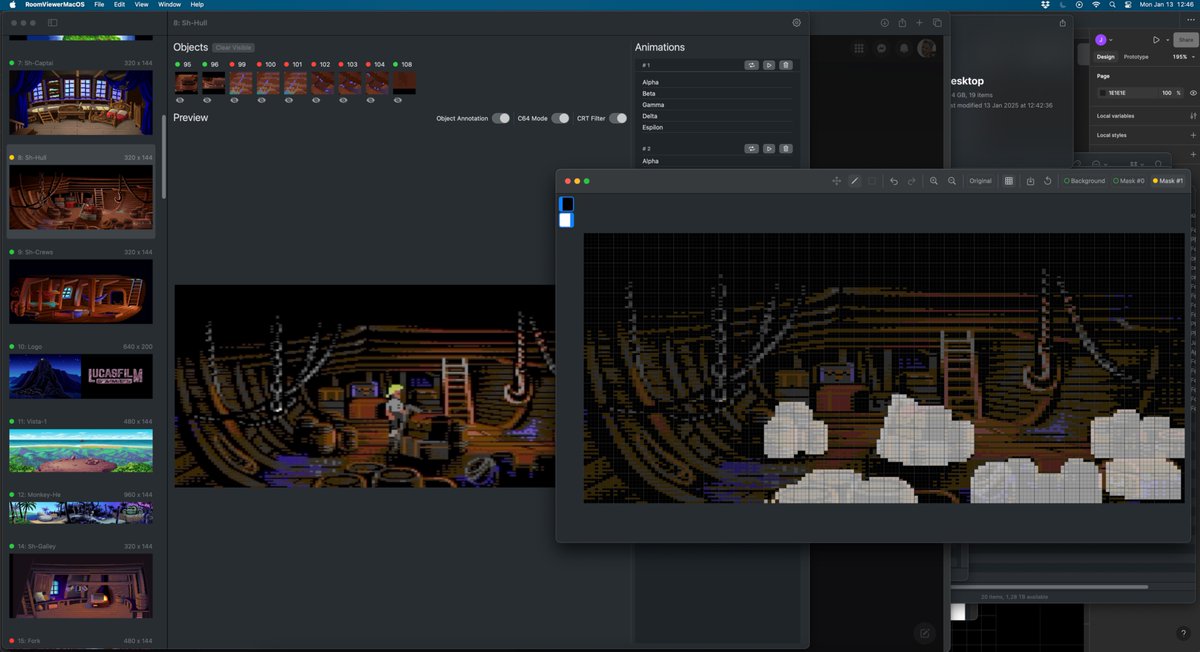Delete animation #2 with trash icon

tap(786, 148)
